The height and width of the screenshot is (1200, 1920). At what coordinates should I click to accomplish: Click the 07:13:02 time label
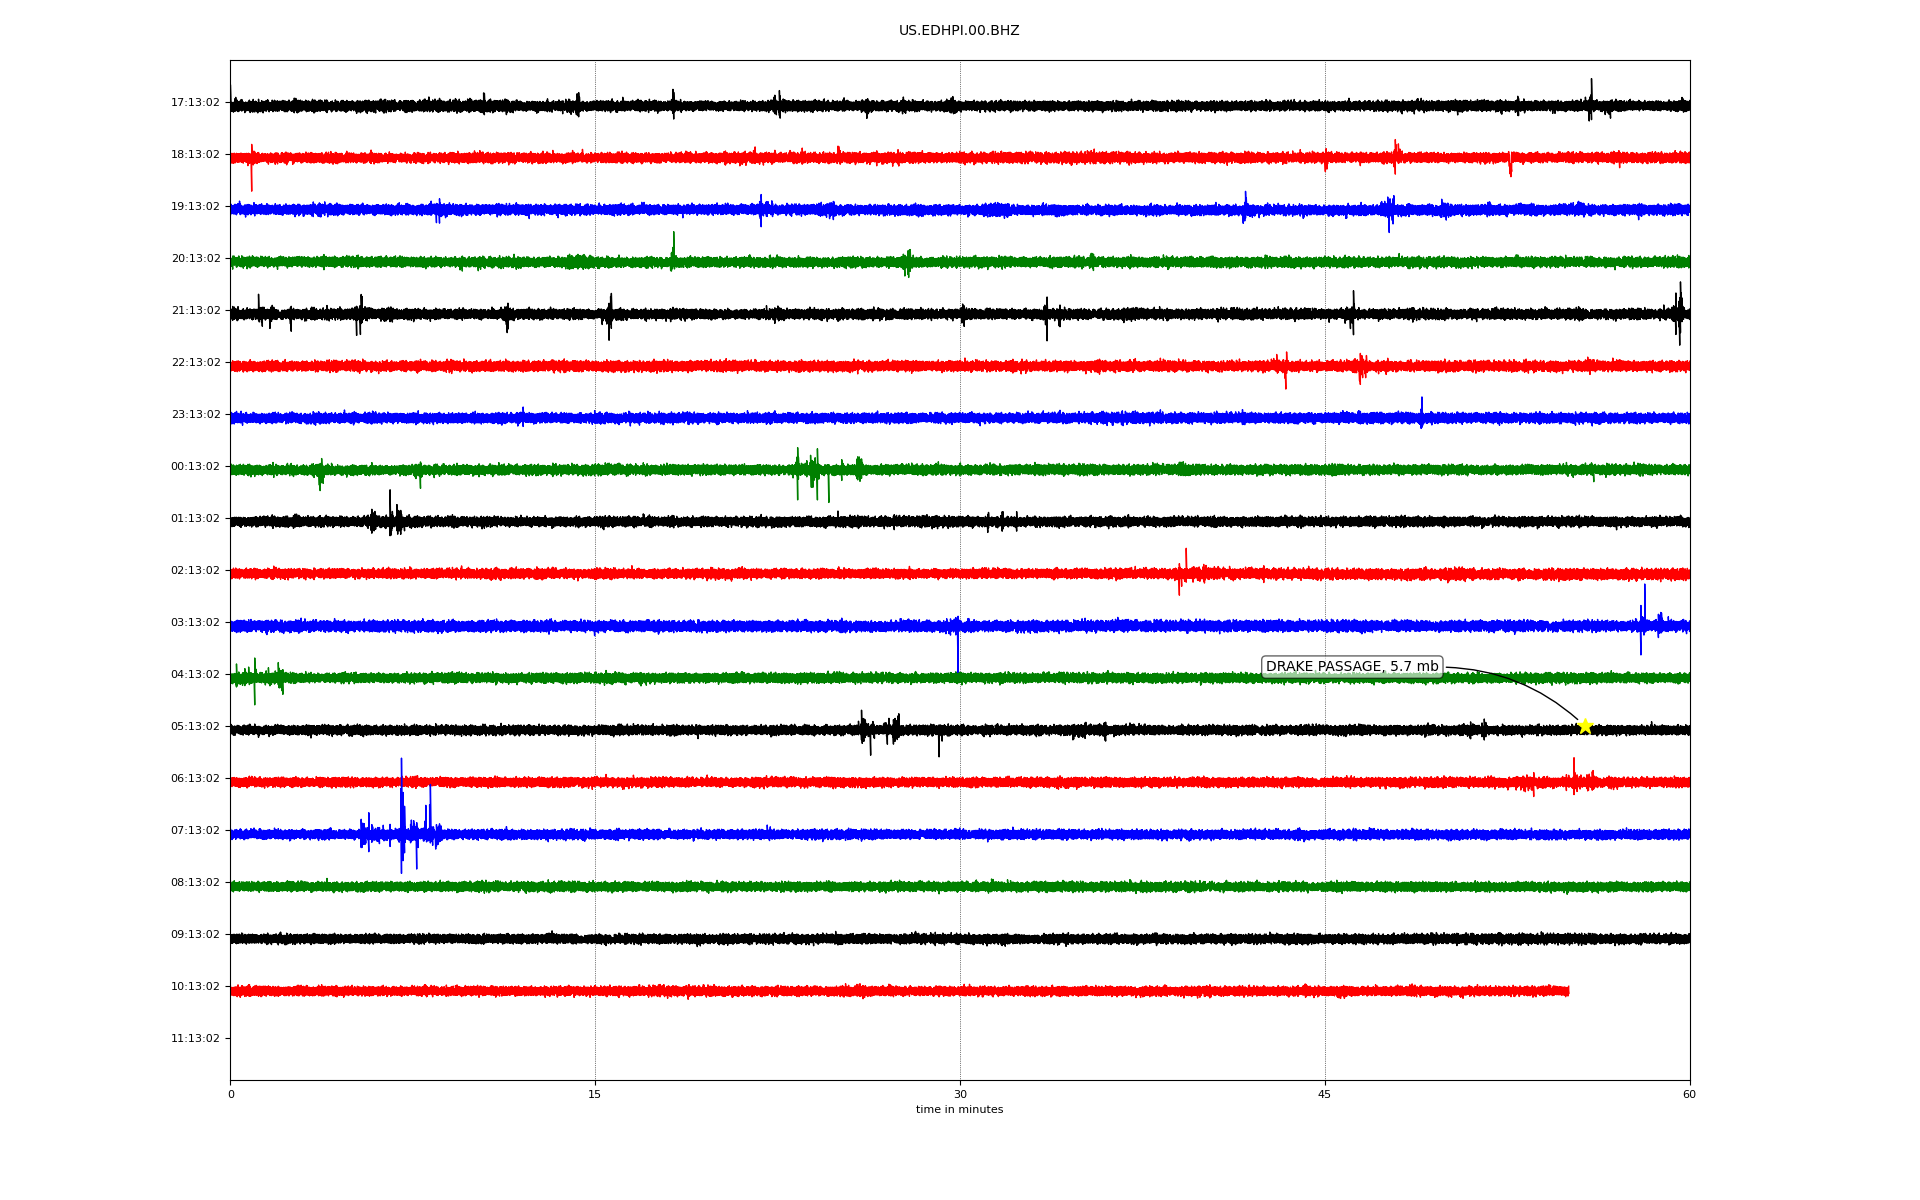click(x=195, y=830)
